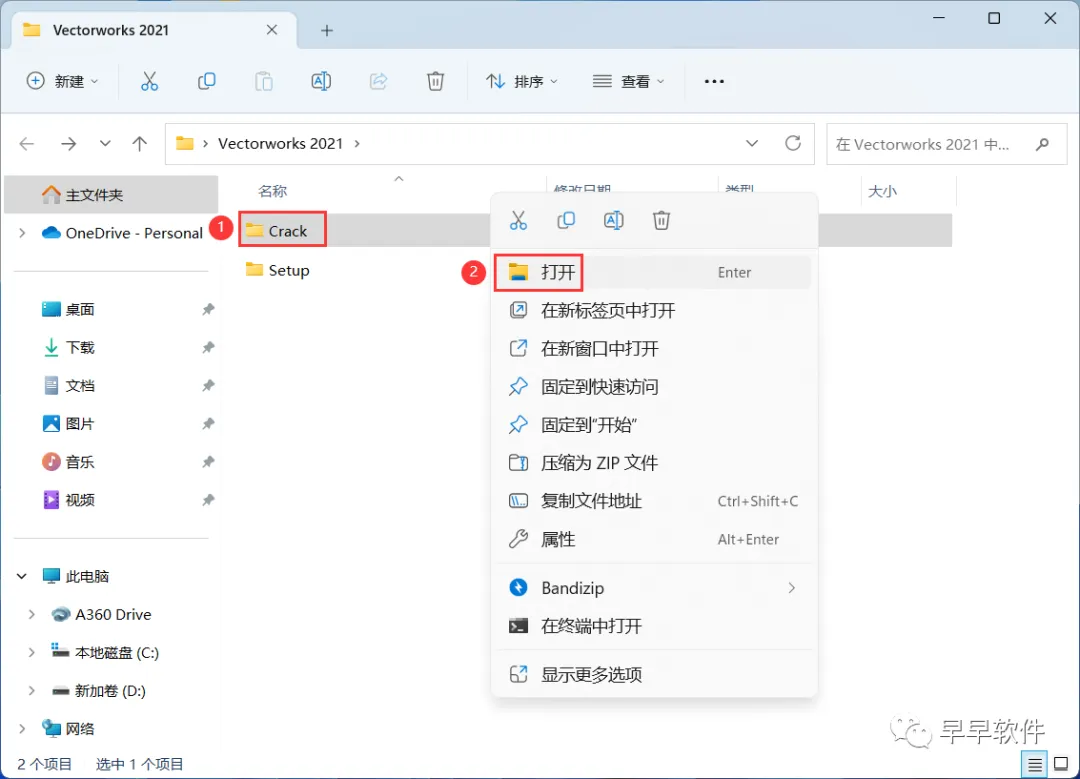Choose 在终端中打开 from the context menu
This screenshot has width=1080, height=779.
click(x=653, y=626)
